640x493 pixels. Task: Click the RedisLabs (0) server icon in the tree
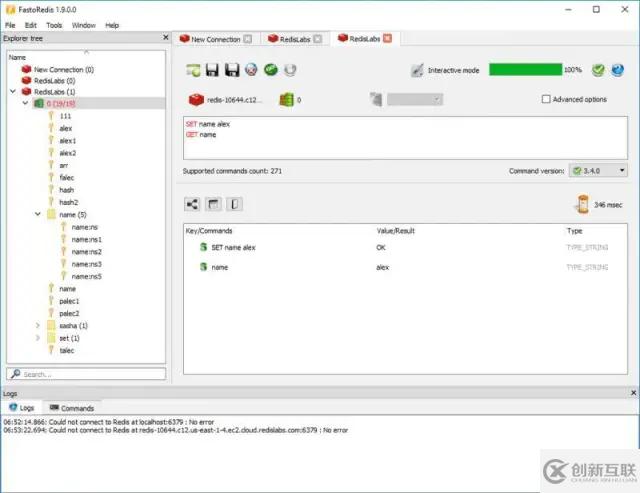tap(27, 80)
